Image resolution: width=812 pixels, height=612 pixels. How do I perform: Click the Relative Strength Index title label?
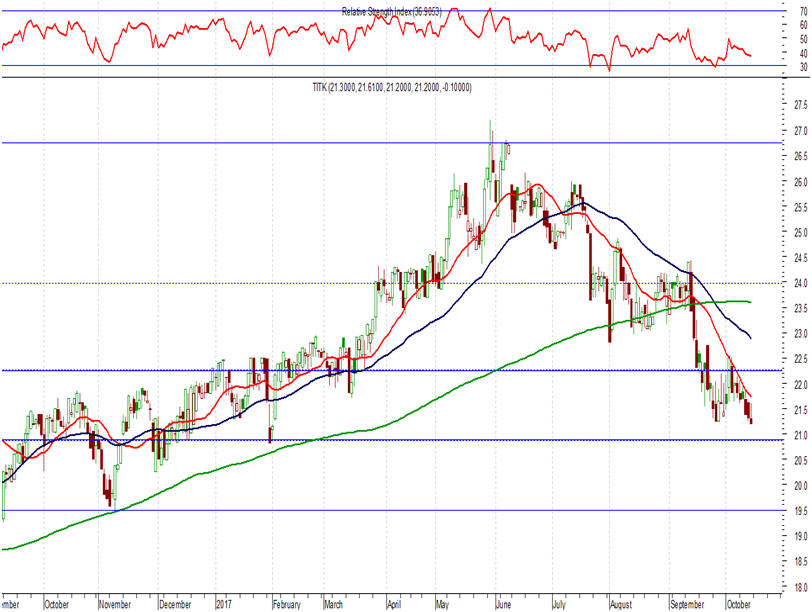[392, 11]
